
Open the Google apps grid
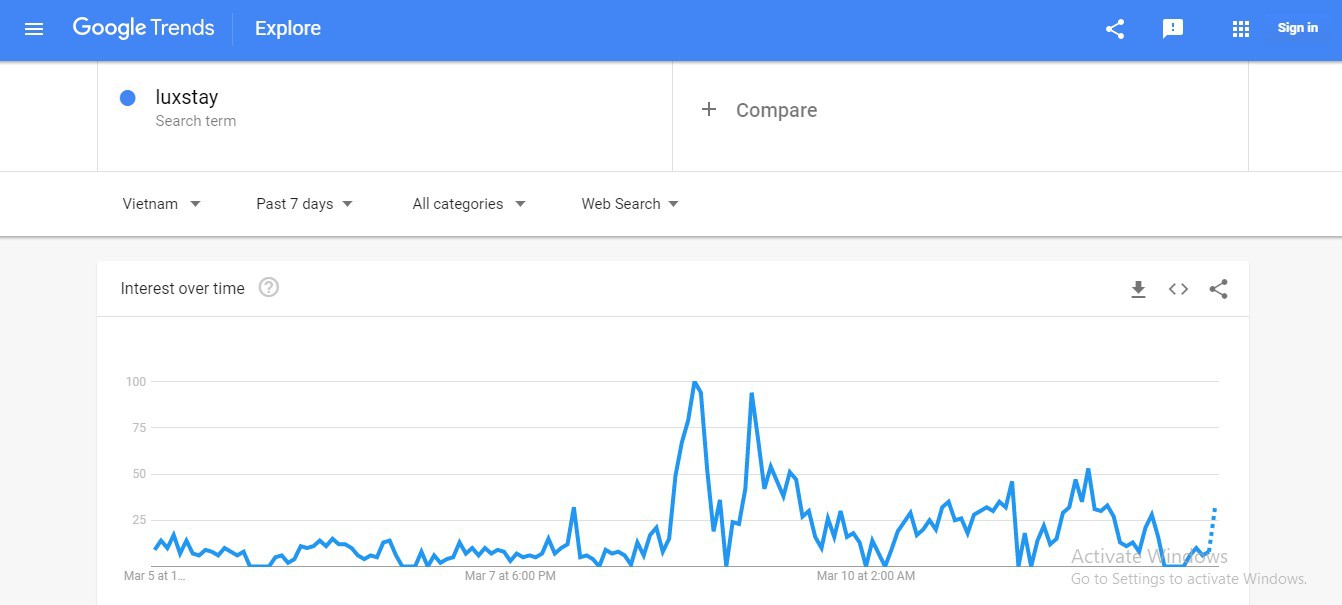pyautogui.click(x=1241, y=29)
